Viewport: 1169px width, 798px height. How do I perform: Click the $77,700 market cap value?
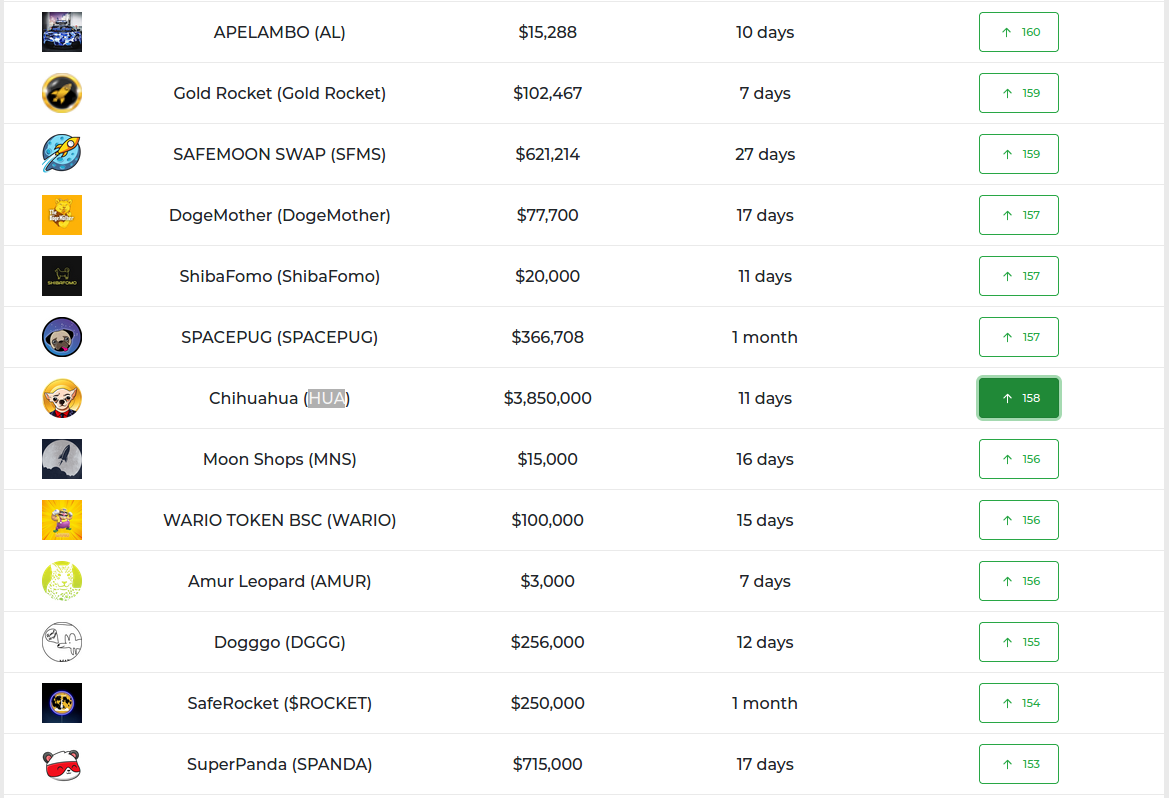click(547, 215)
